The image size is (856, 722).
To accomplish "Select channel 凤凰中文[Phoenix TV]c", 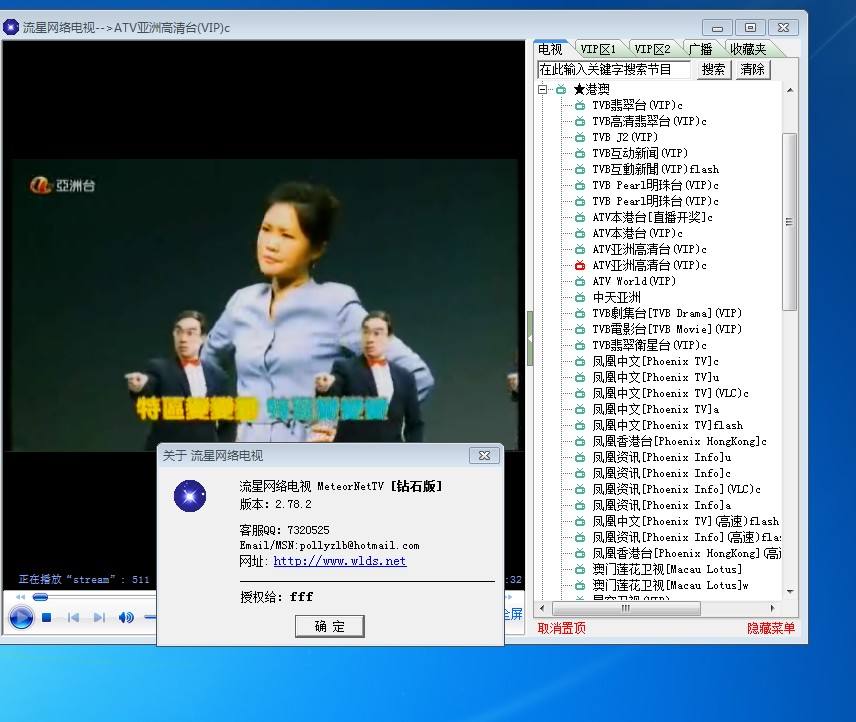I will [x=655, y=361].
